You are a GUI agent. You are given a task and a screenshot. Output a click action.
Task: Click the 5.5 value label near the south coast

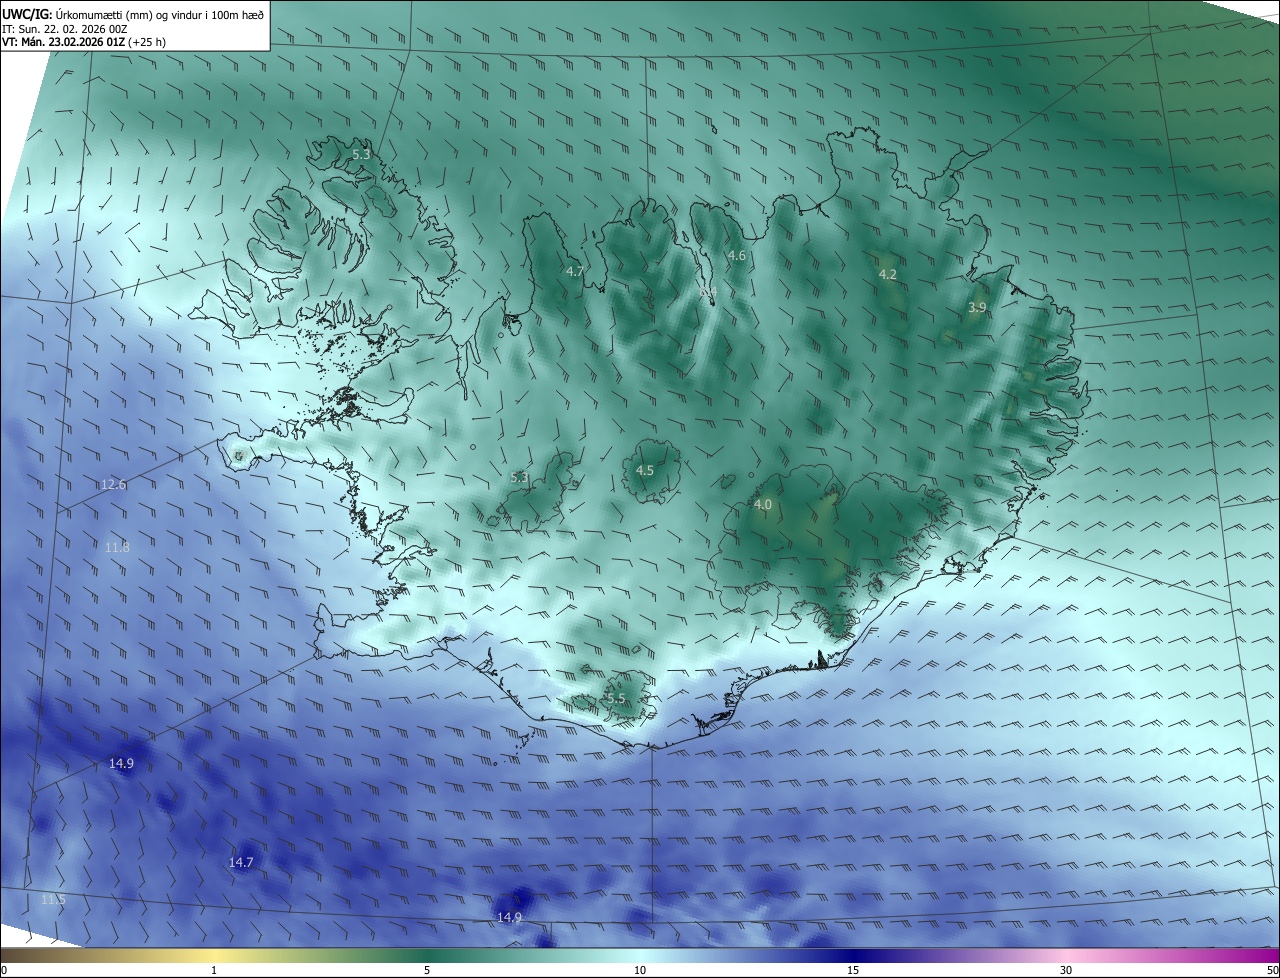(x=616, y=699)
